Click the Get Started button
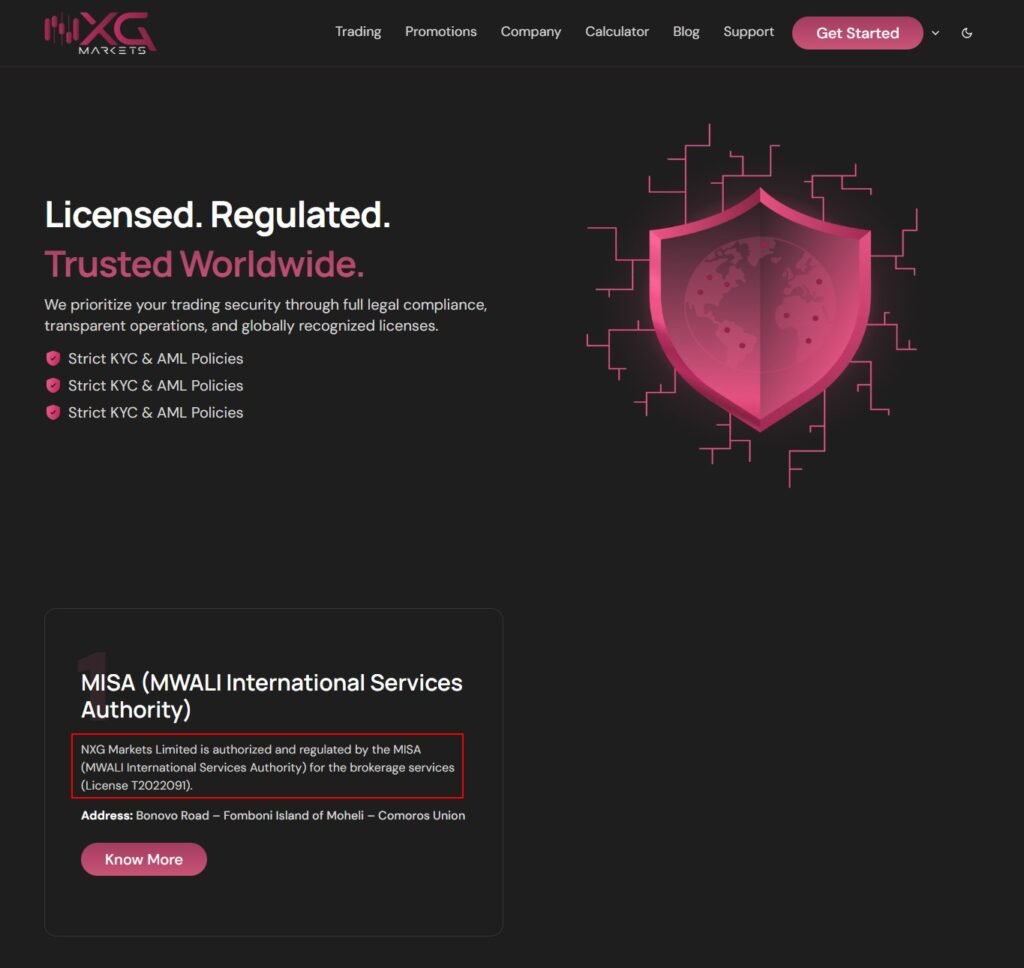 [x=857, y=32]
